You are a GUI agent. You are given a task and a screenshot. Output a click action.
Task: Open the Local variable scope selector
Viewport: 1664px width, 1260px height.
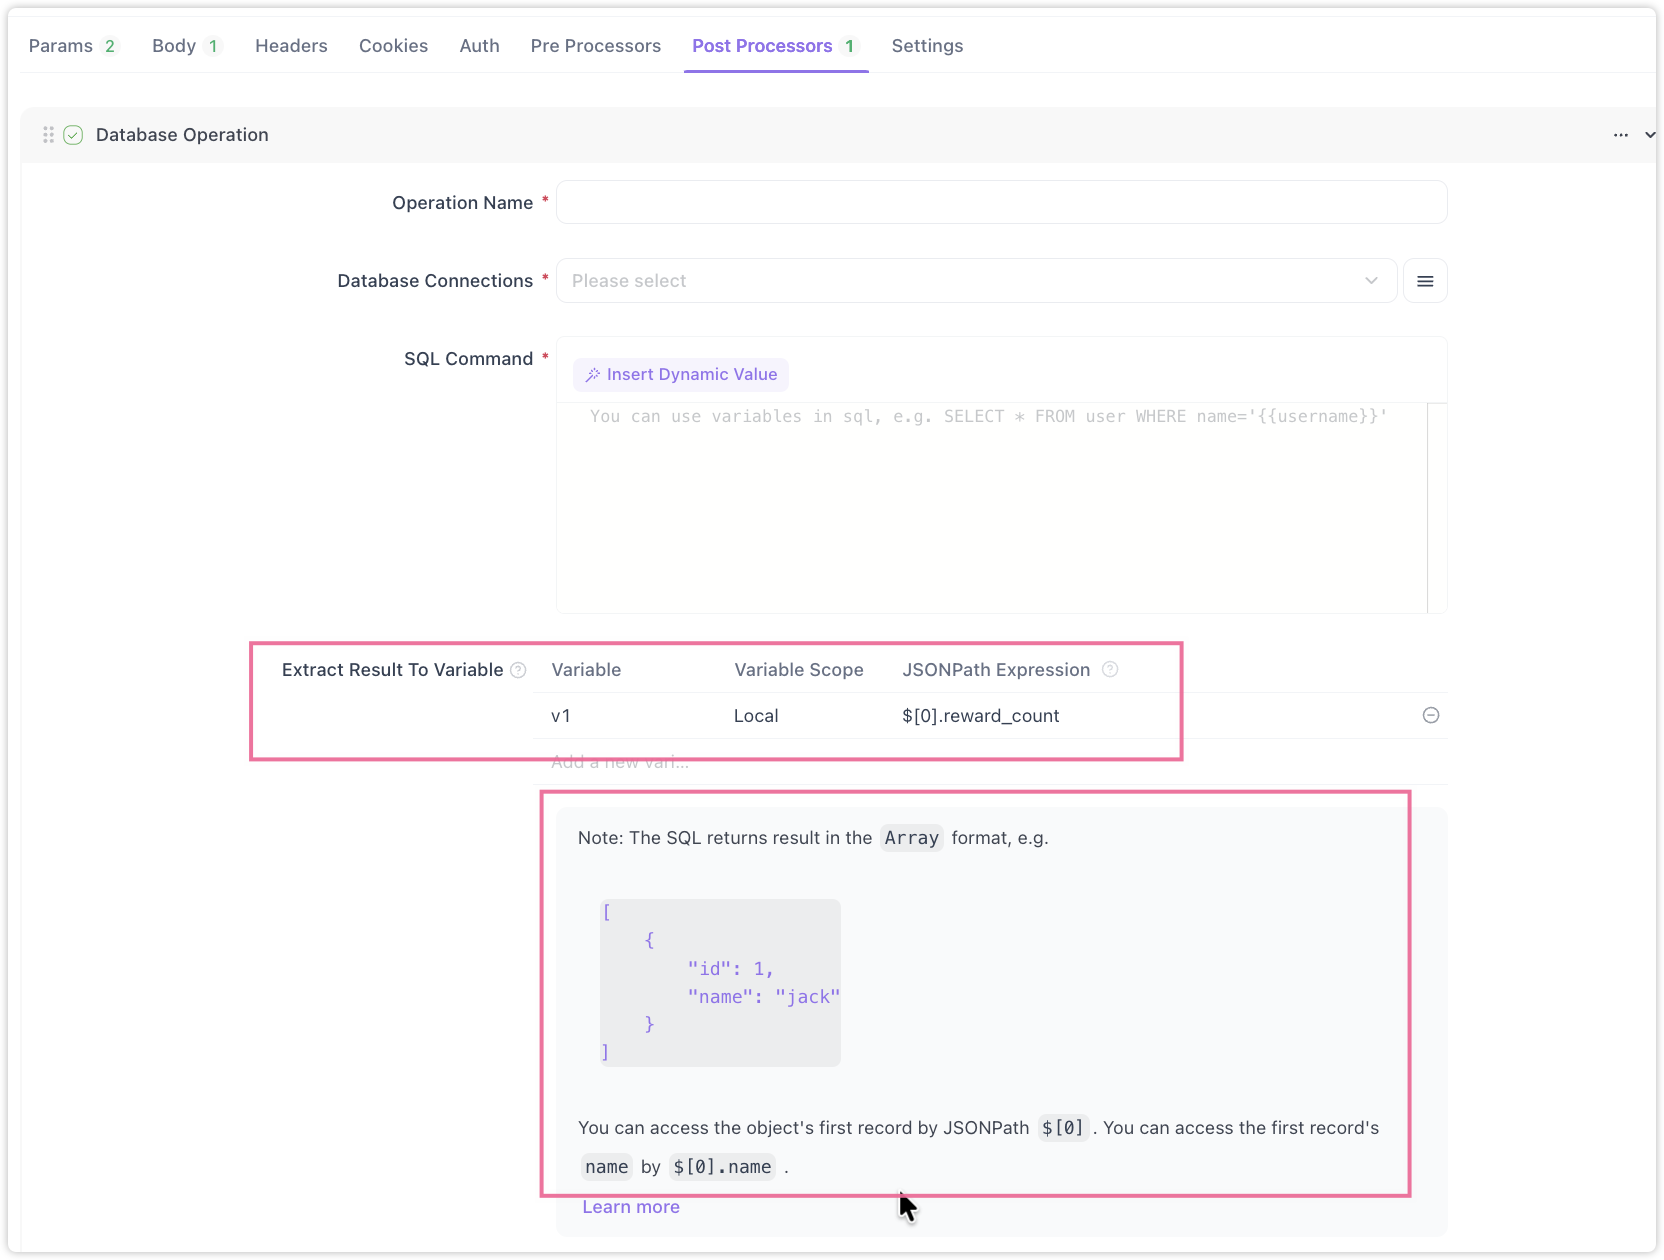(756, 716)
